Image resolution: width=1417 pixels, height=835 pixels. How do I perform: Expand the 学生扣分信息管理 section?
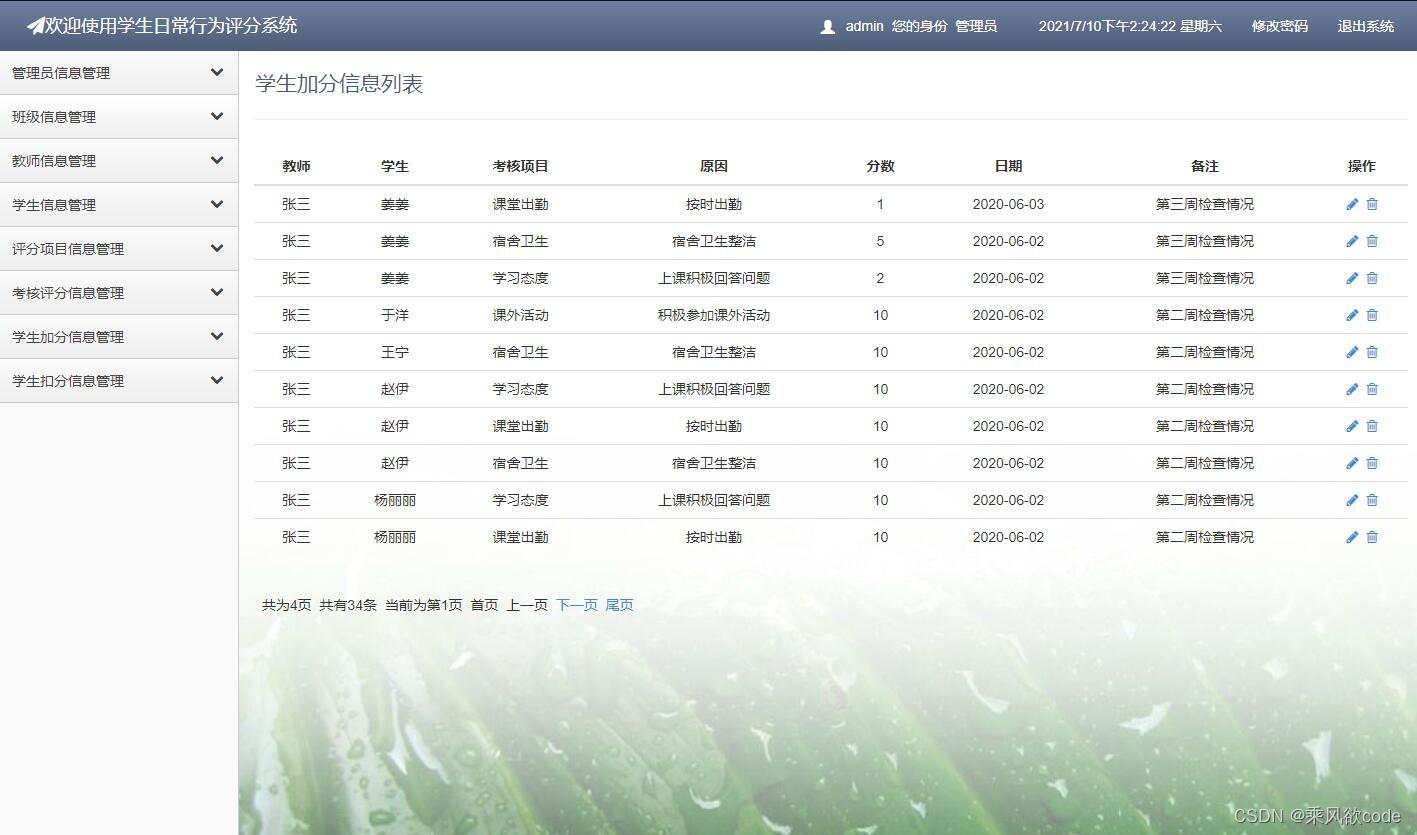coord(119,380)
